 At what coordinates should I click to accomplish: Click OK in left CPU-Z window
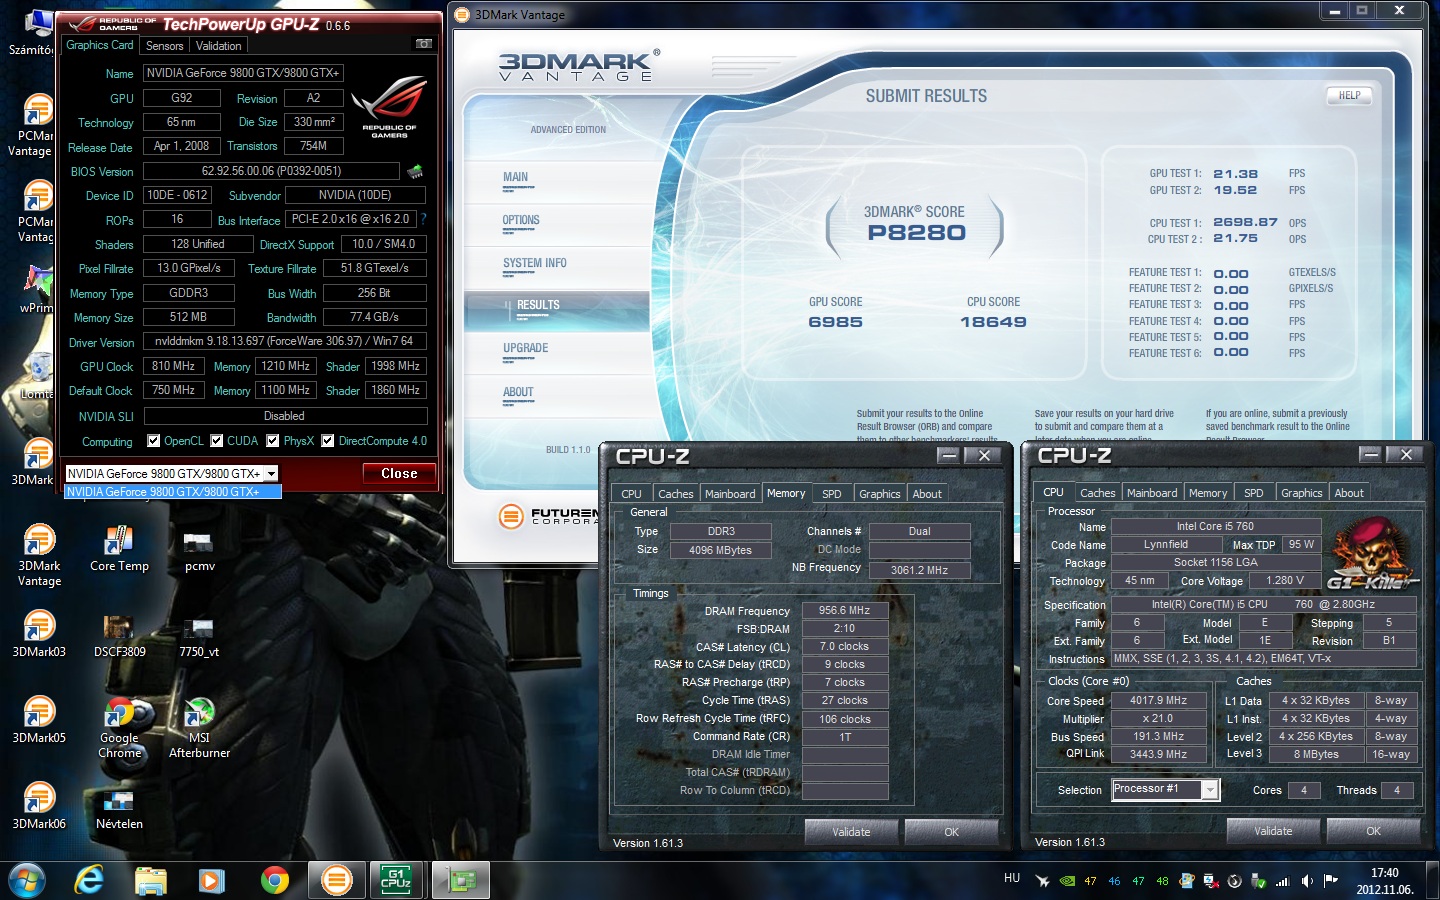point(951,832)
